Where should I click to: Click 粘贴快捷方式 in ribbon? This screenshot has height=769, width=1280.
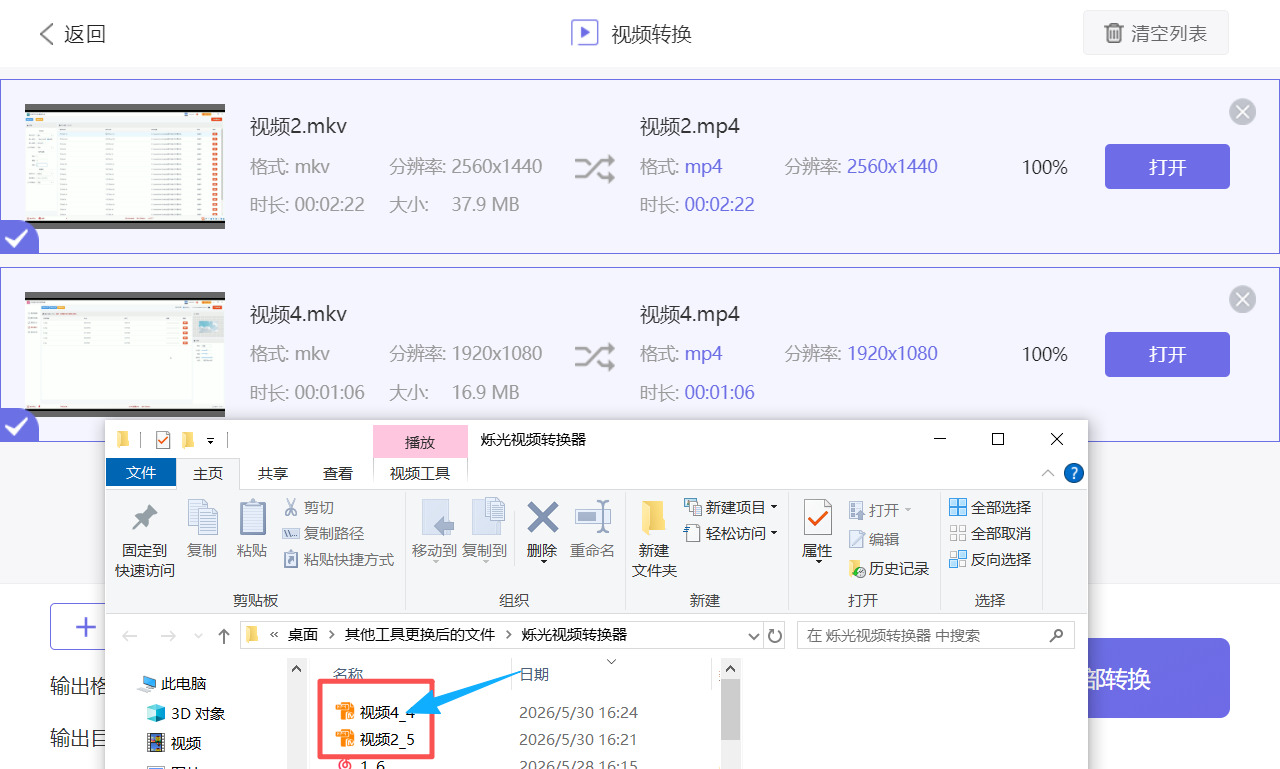338,560
